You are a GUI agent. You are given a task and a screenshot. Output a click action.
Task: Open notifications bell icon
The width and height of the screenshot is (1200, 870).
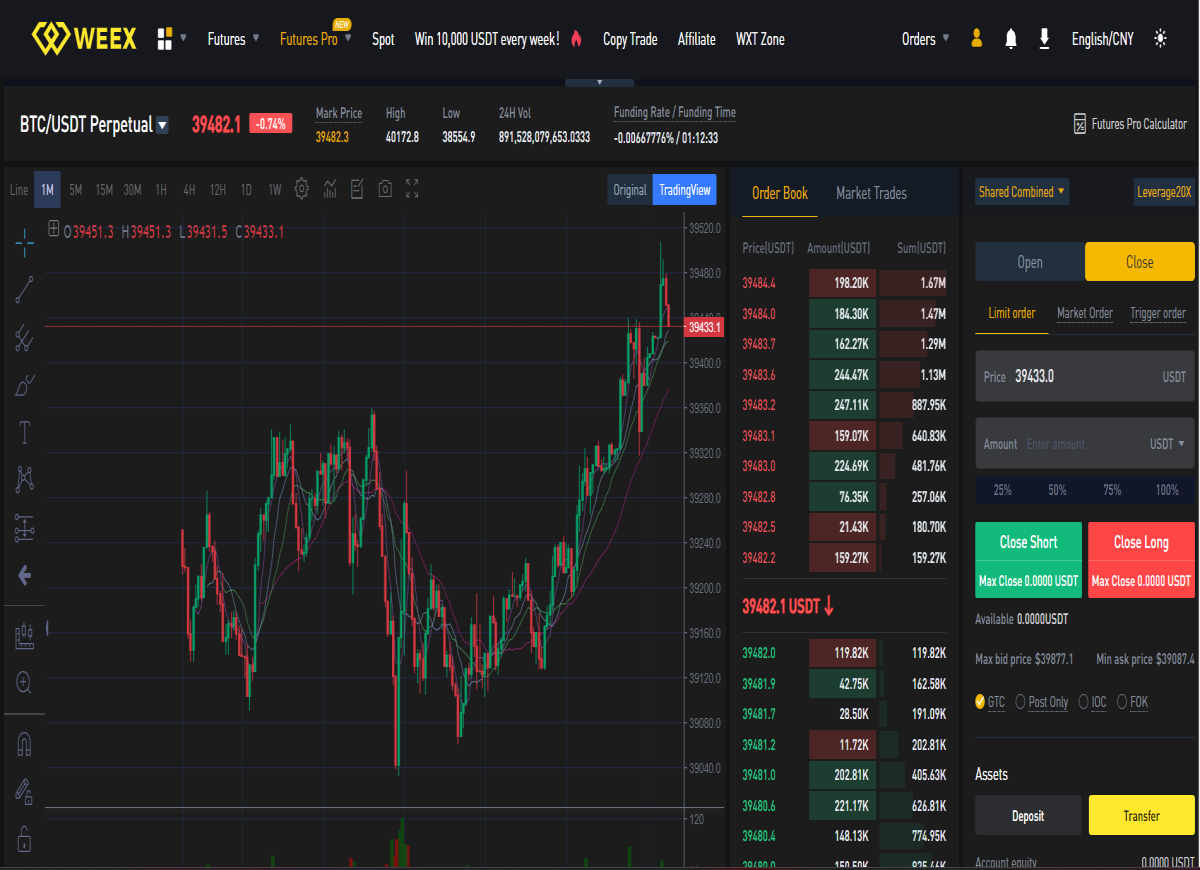click(x=1011, y=39)
